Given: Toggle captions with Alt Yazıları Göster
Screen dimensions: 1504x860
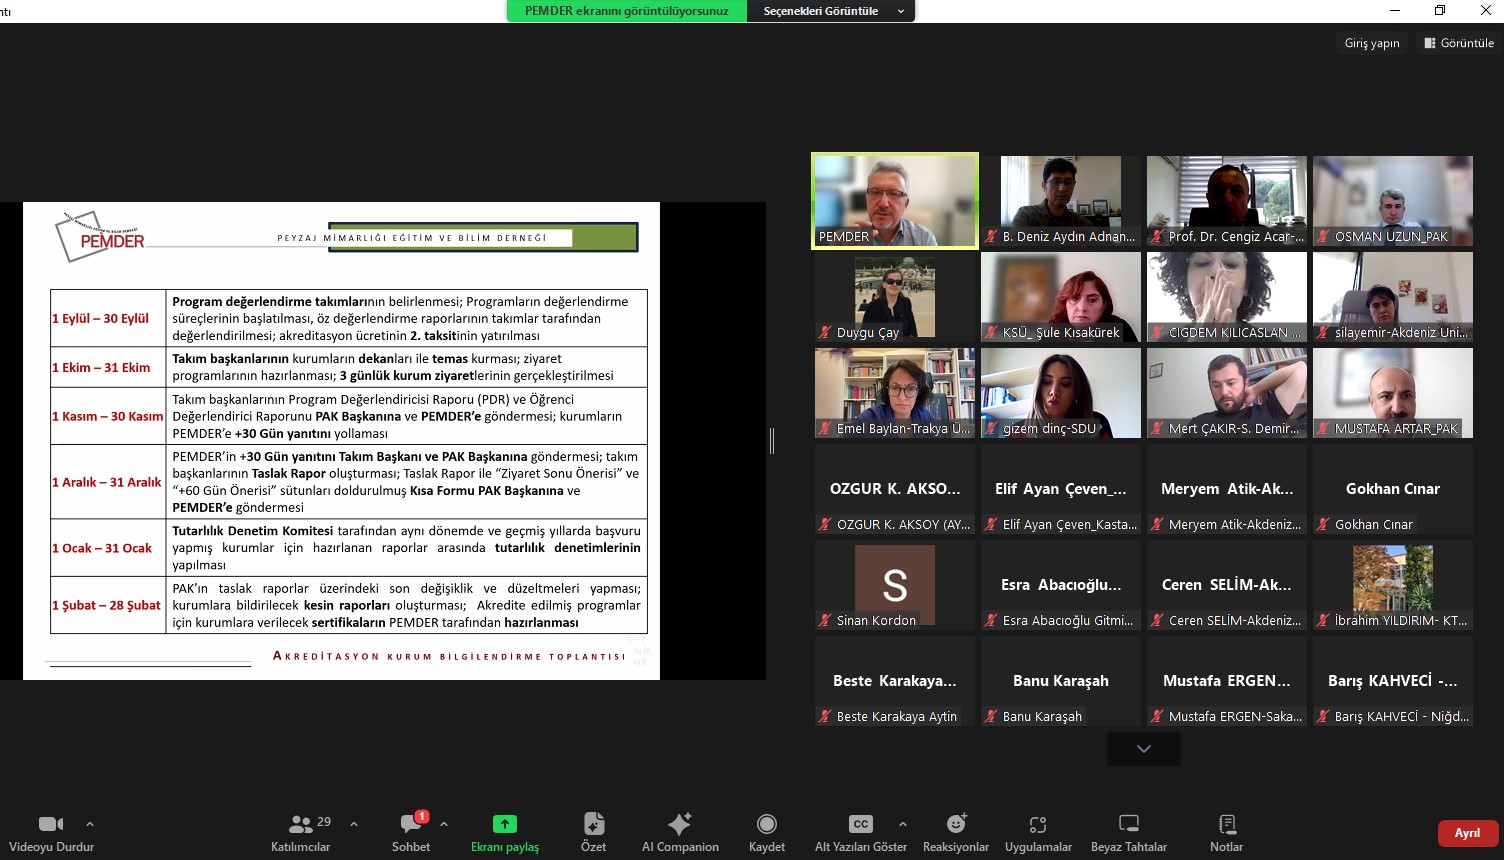Looking at the screenshot, I should tap(860, 832).
